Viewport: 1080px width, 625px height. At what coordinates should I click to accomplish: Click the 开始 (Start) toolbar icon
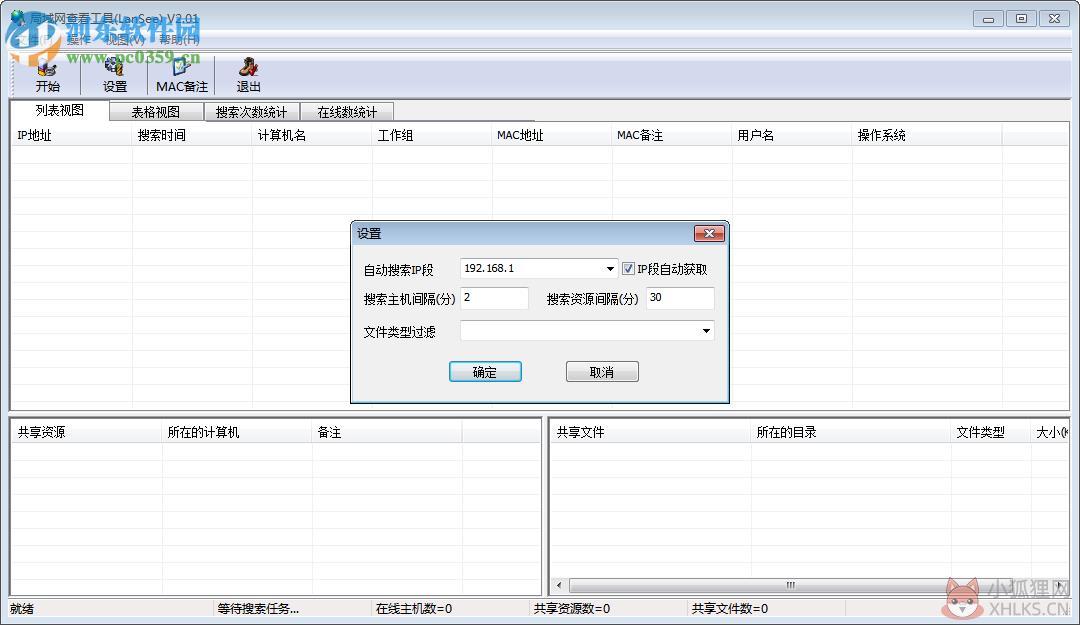(48, 76)
